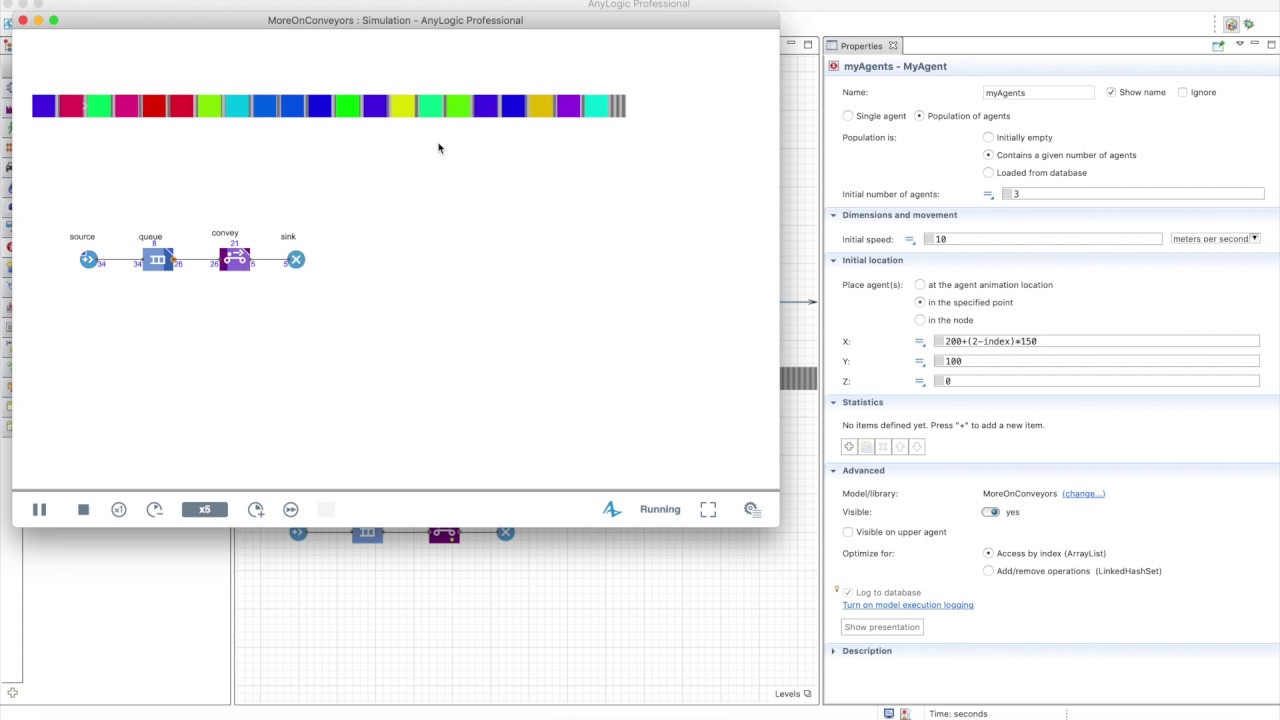Click the myAgents agent icon in header
The image size is (1280, 720).
(834, 66)
